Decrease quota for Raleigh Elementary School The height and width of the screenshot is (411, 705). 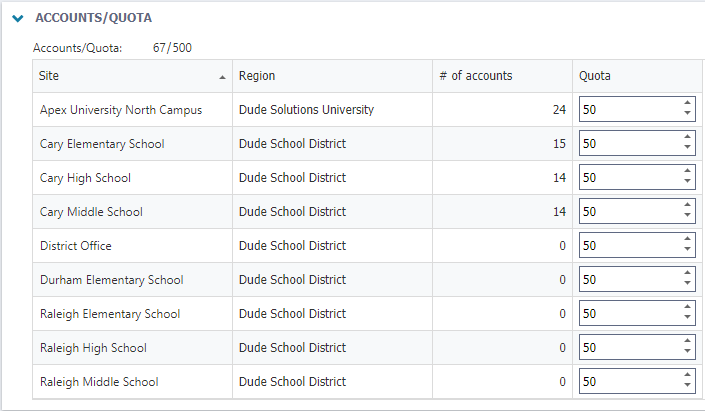pos(687,319)
